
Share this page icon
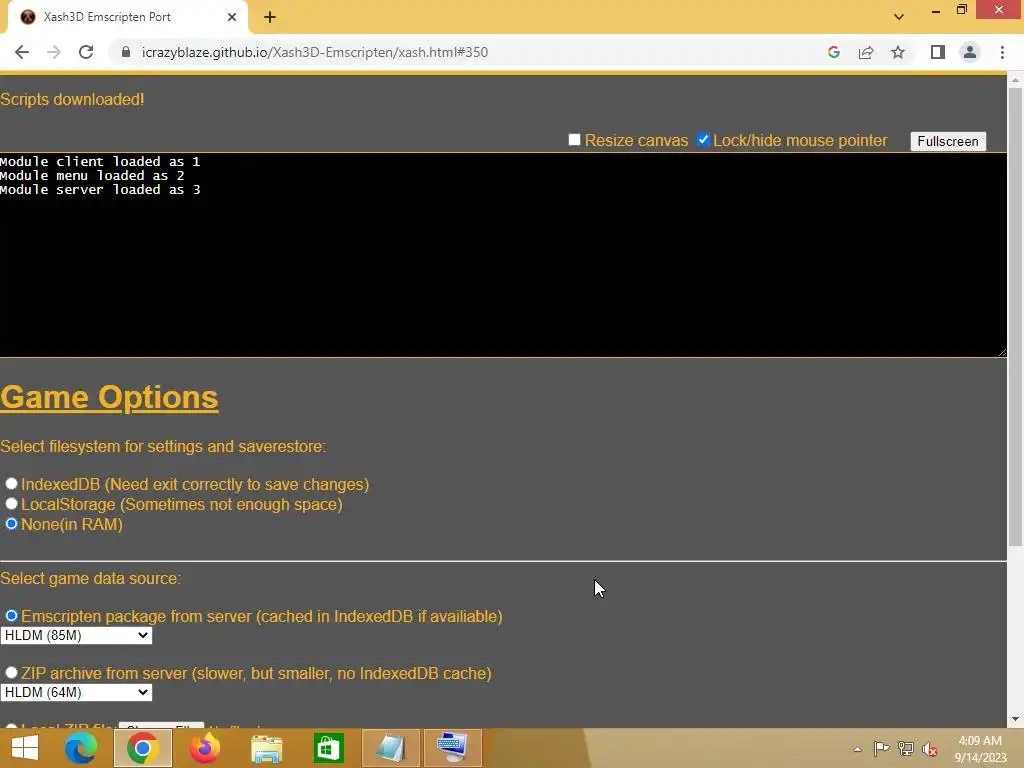(x=866, y=52)
